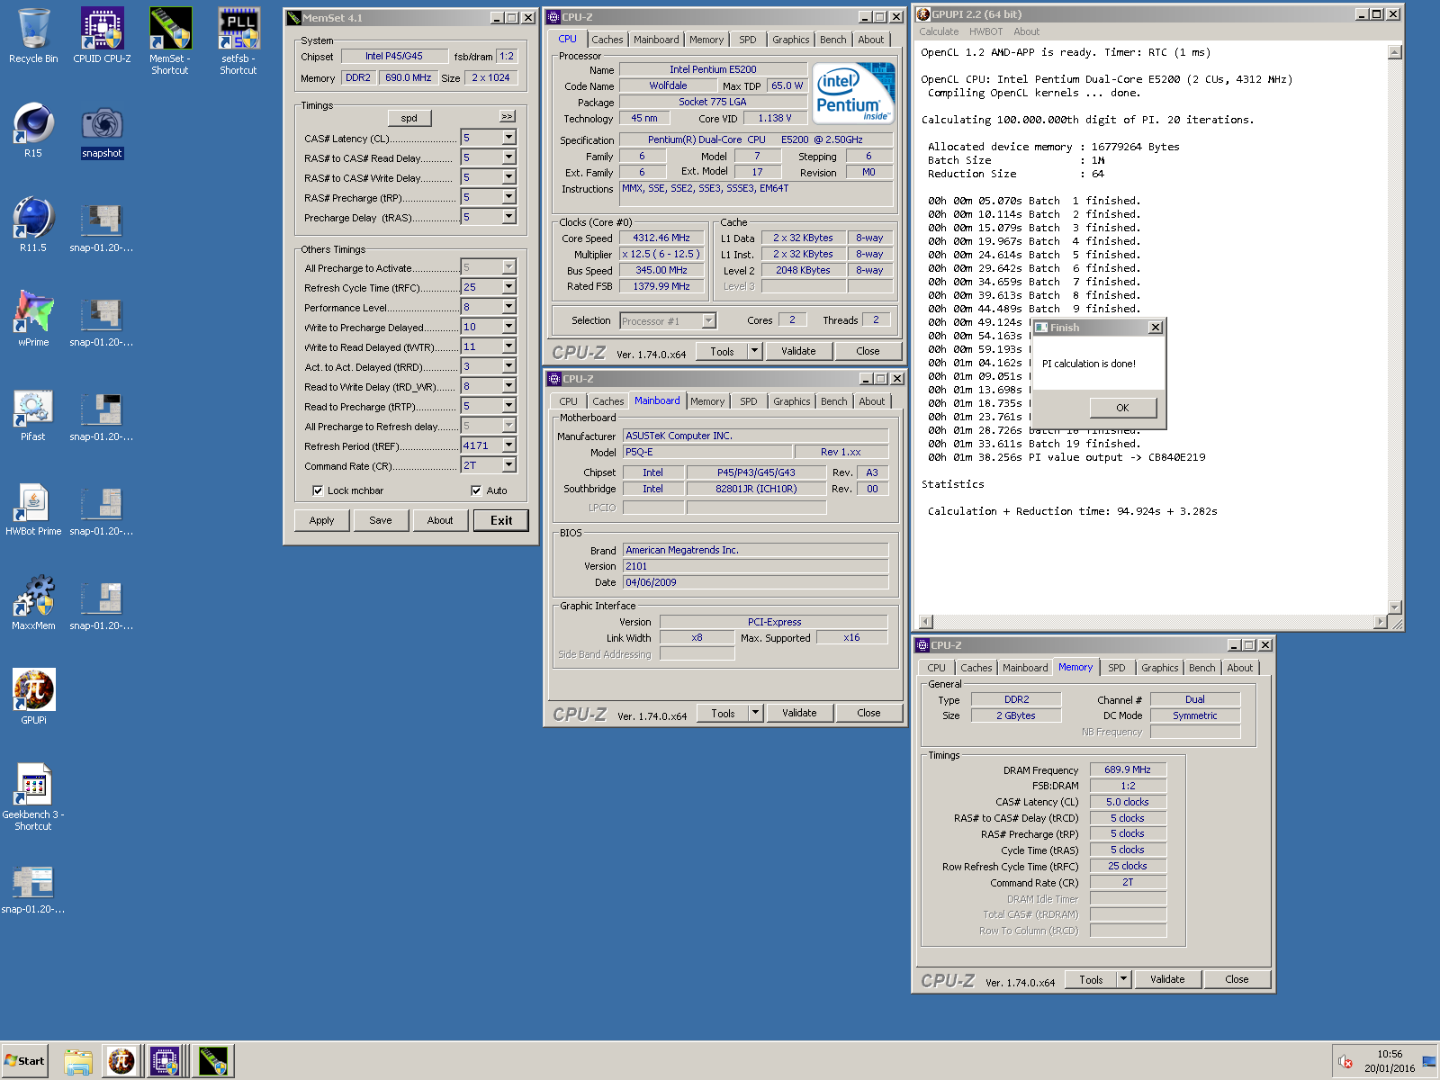Click Validate in Memory CPU-Z window
The width and height of the screenshot is (1440, 1080).
point(1167,980)
